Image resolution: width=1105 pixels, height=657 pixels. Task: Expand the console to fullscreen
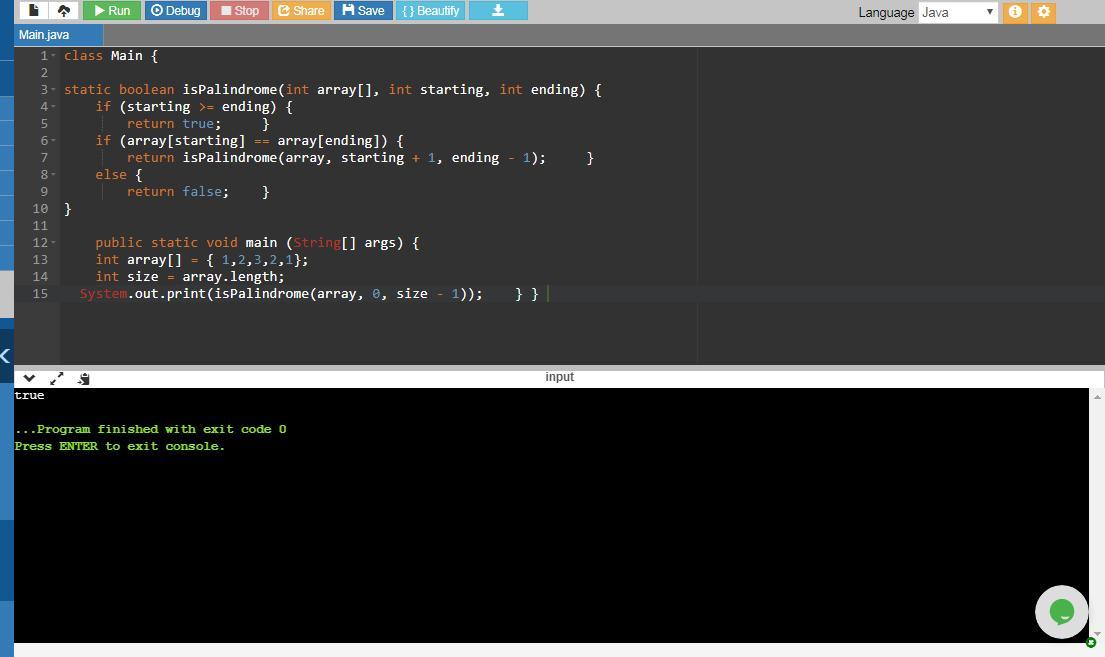[56, 378]
